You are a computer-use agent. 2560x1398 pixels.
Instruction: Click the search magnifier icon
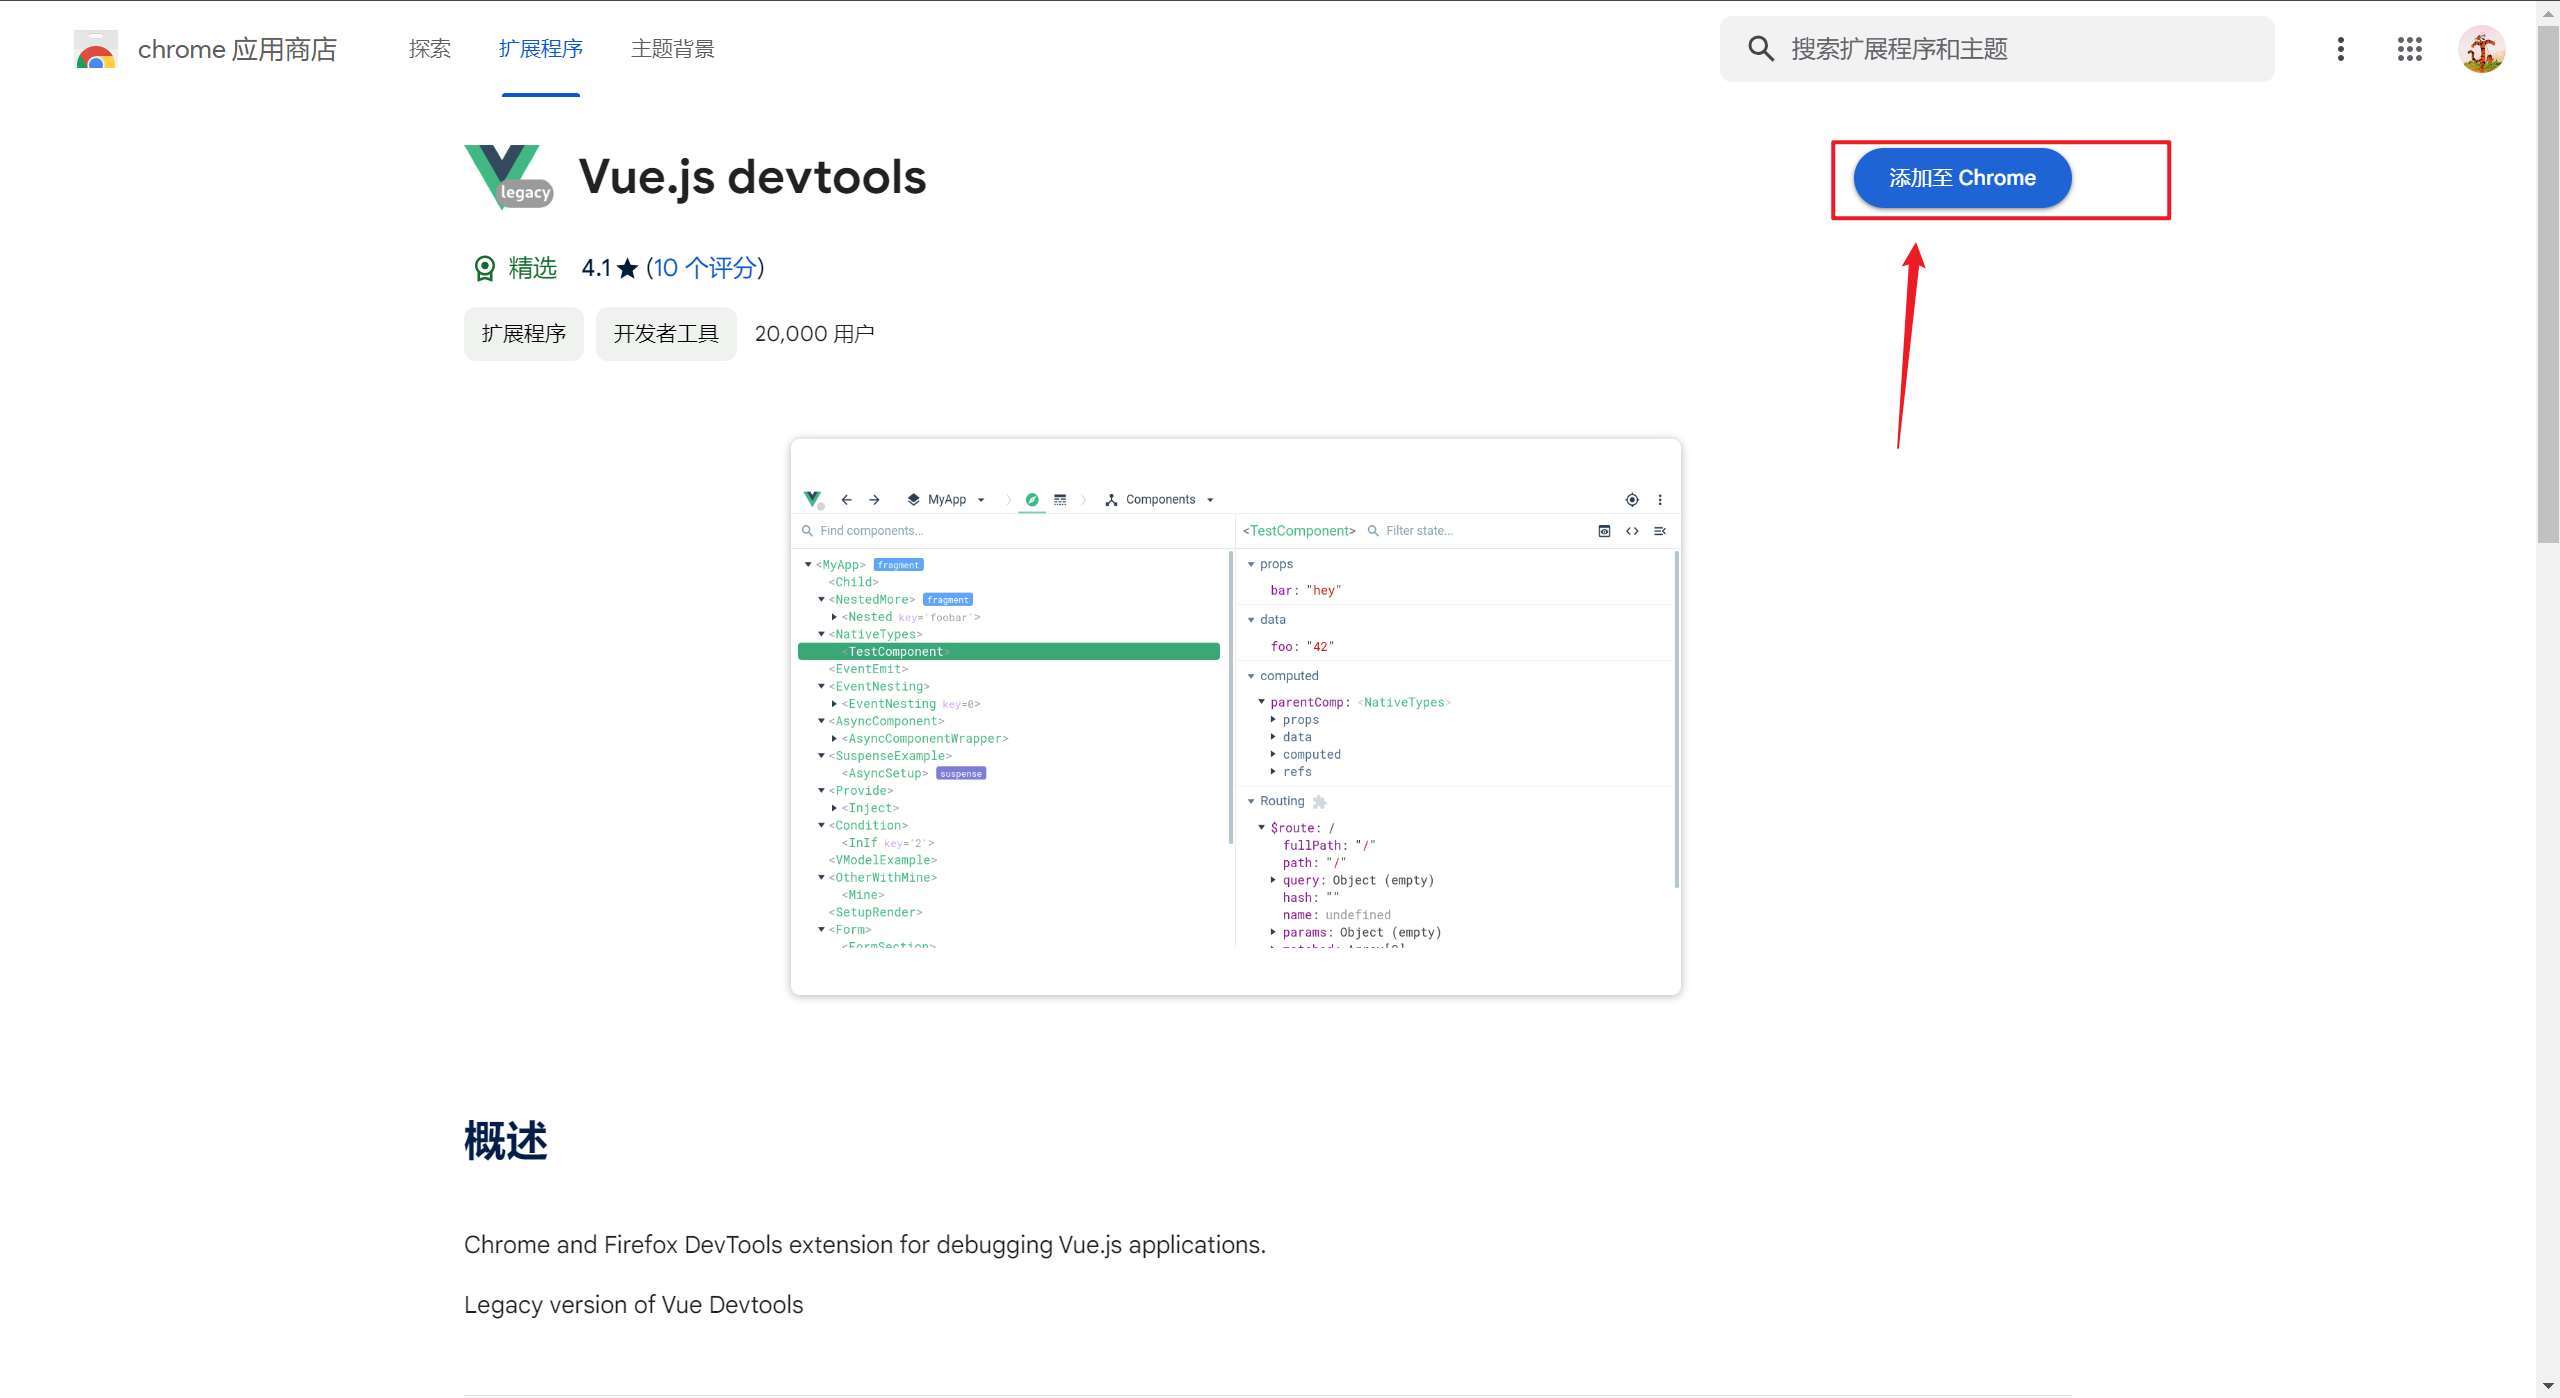point(1760,49)
